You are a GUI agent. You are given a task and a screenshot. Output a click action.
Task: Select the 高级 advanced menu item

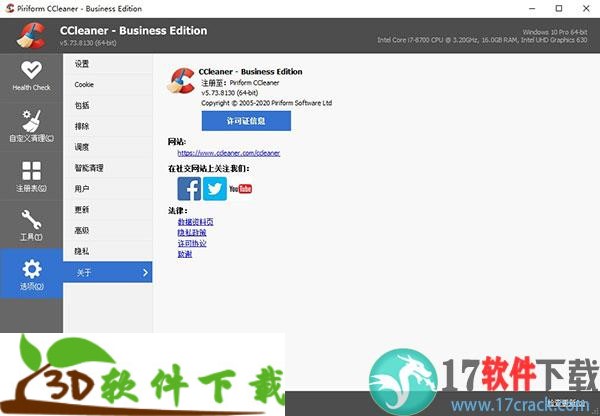(x=108, y=230)
